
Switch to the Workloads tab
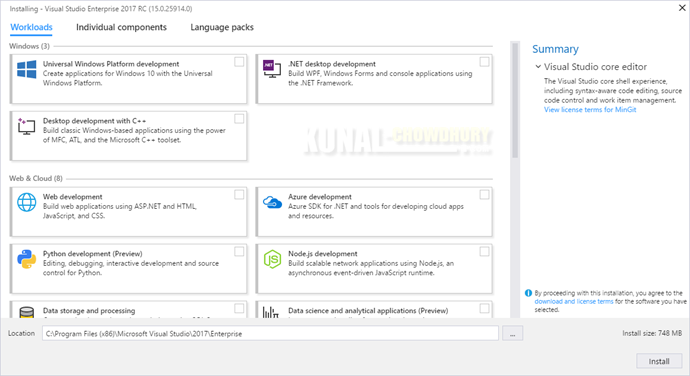[31, 27]
